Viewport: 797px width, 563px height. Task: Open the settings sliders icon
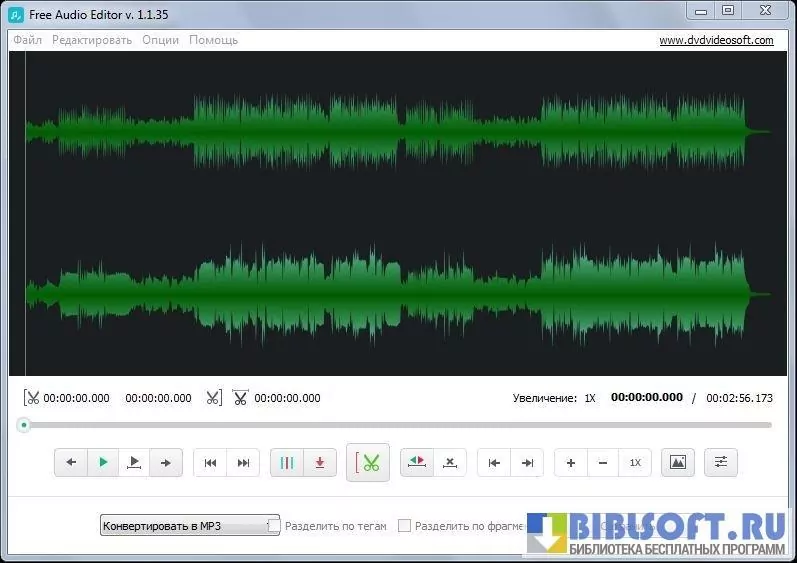[721, 463]
